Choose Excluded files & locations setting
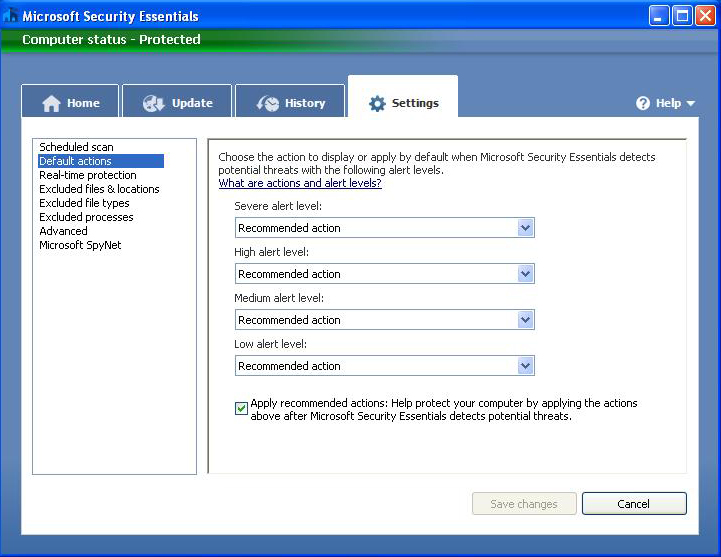This screenshot has height=557, width=721. 99,189
